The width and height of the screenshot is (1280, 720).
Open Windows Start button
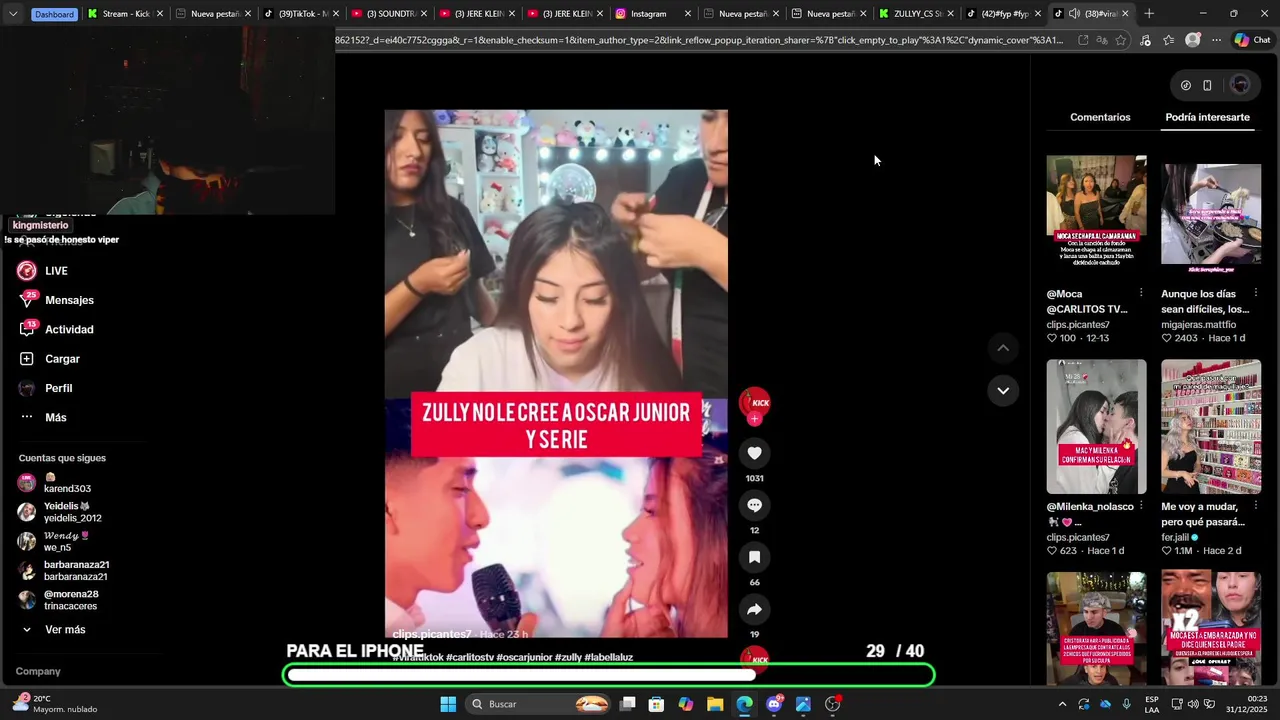coord(448,704)
